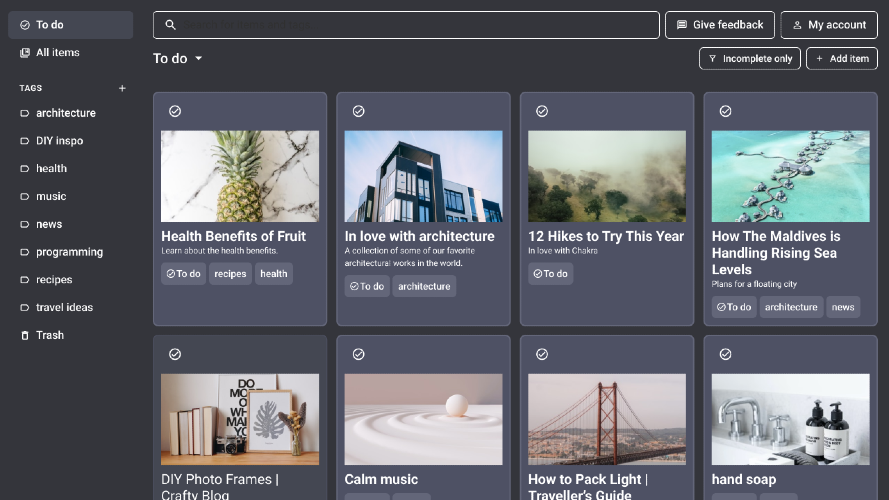
Task: Click the Add item button
Action: (x=842, y=58)
